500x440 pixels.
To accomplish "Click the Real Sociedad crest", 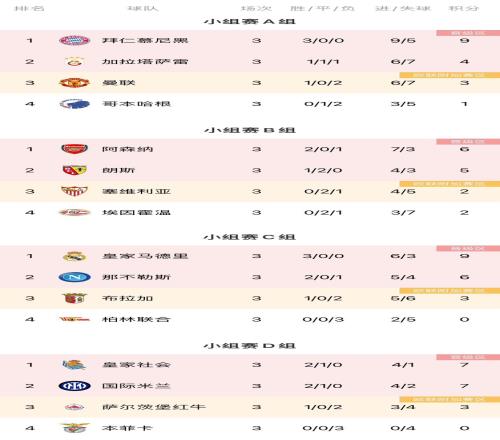I will [x=74, y=365].
